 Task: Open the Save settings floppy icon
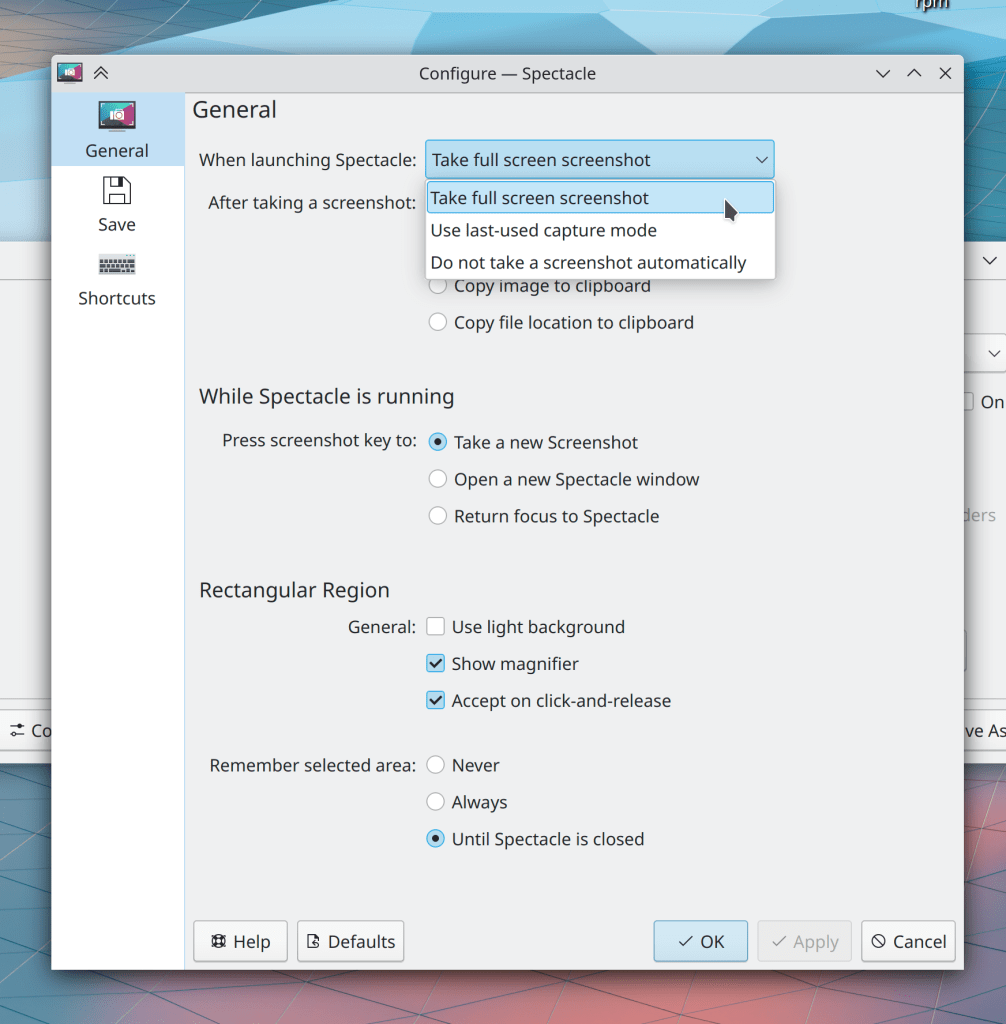(x=117, y=190)
